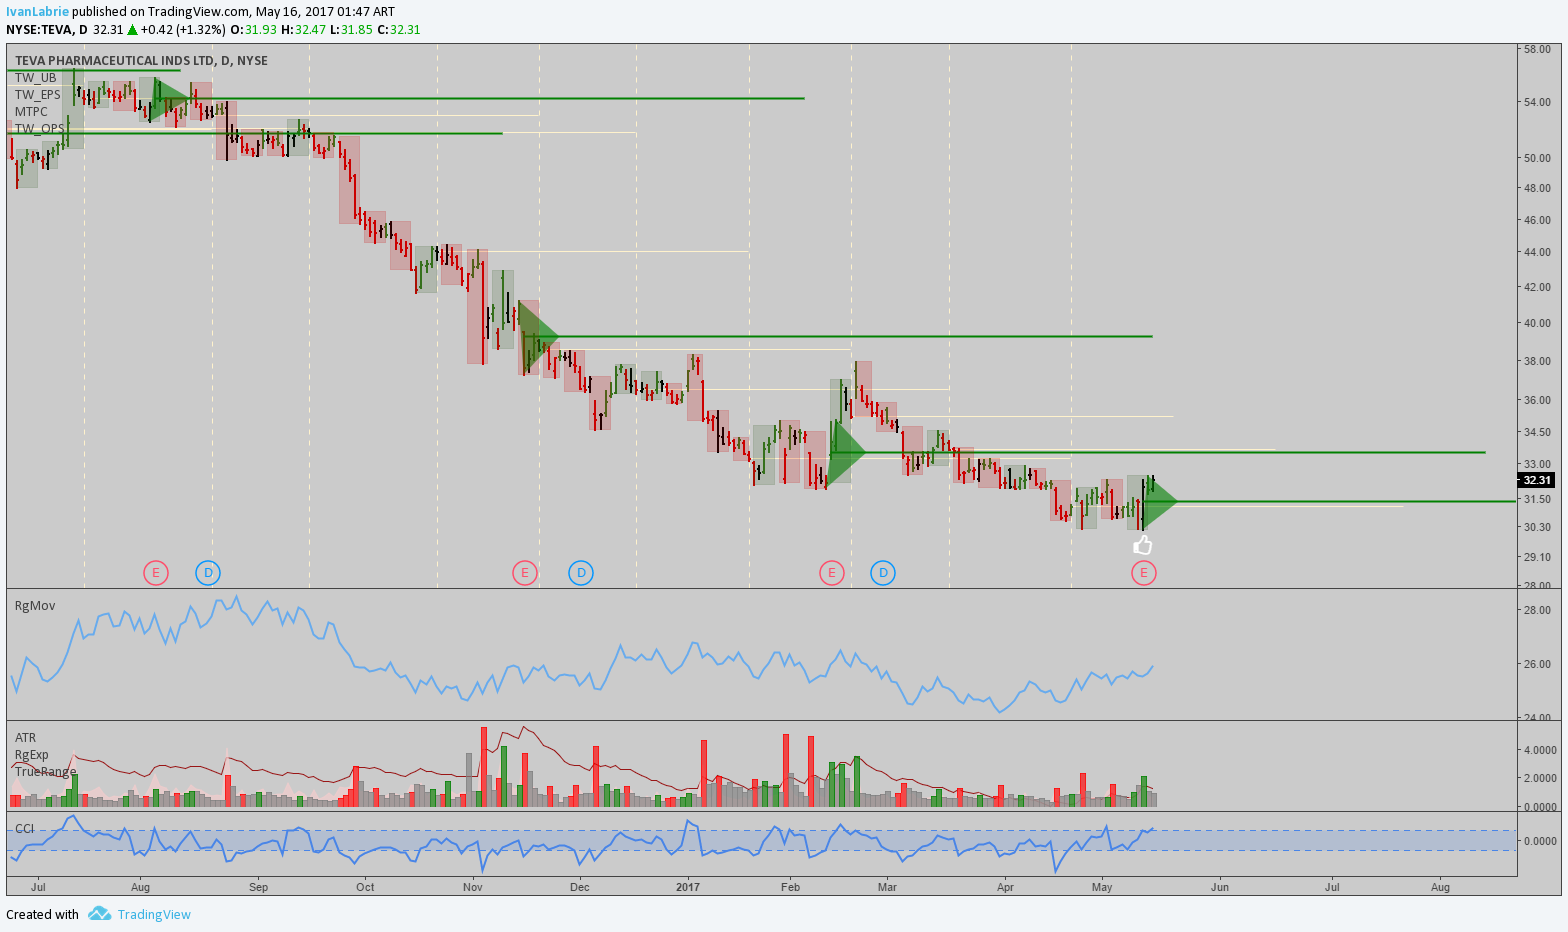
Task: Click the 54.00 price axis label
Action: [x=1537, y=102]
